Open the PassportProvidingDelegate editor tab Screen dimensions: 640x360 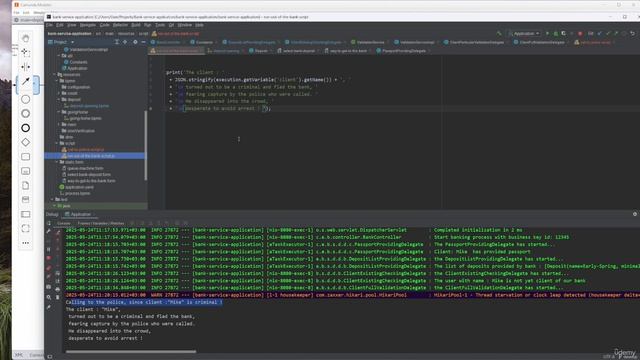402,51
